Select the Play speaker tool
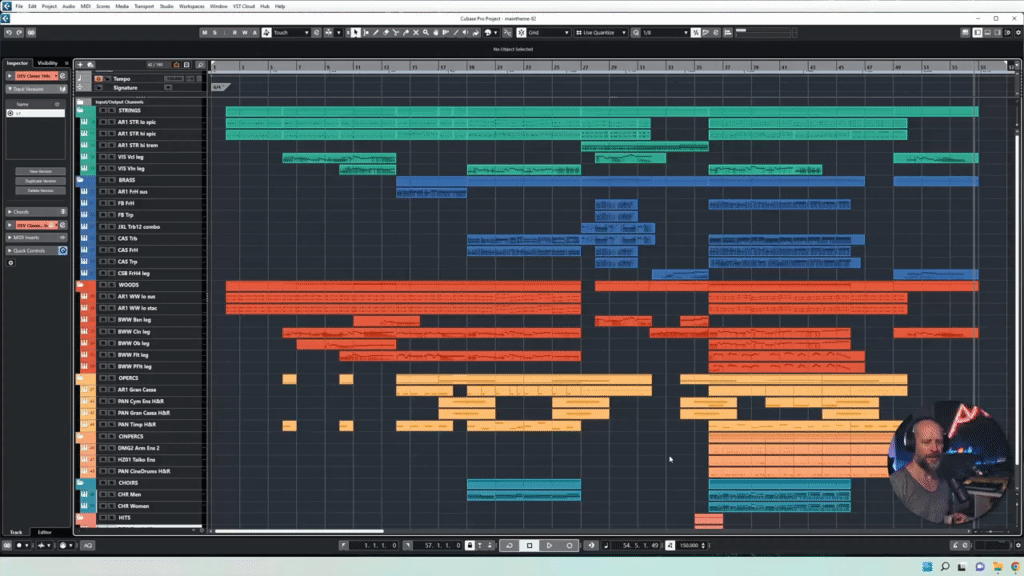Image resolution: width=1024 pixels, height=576 pixels. tap(466, 33)
